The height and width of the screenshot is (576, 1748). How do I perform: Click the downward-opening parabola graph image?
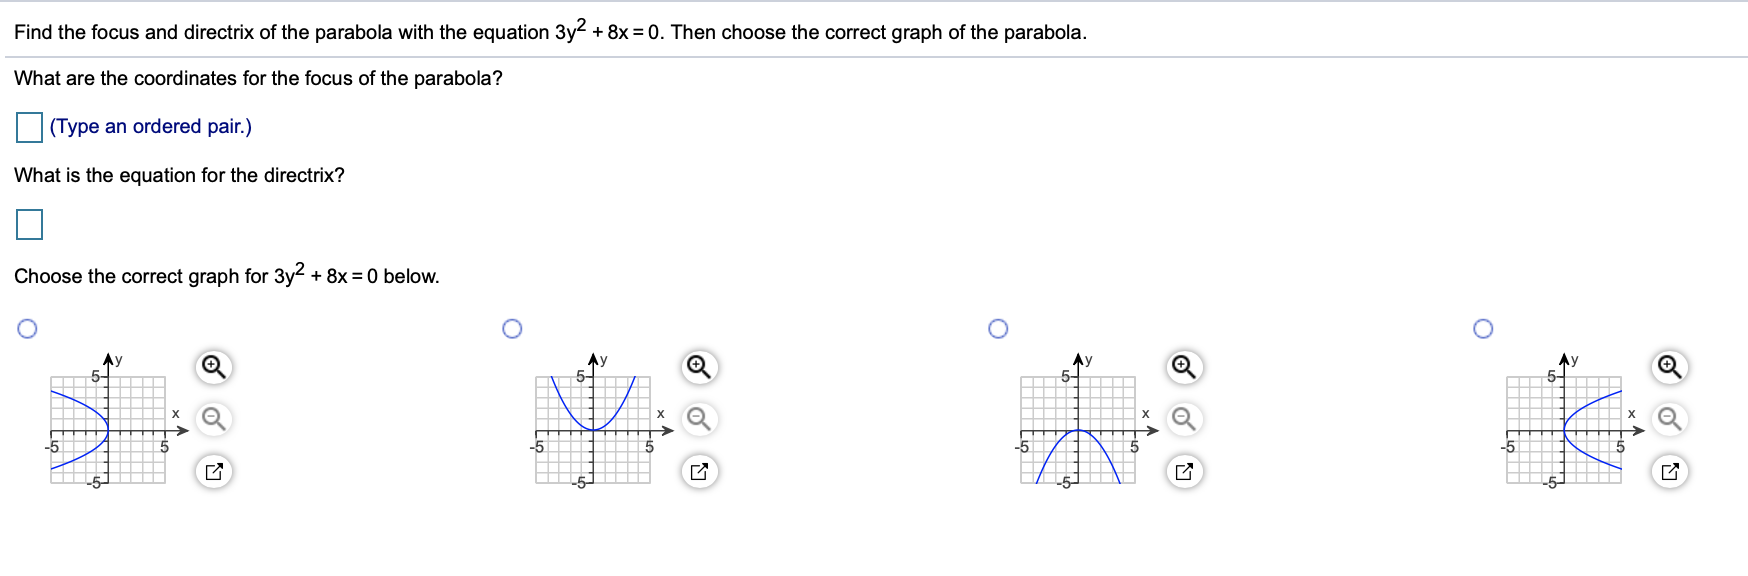[x=1076, y=430]
